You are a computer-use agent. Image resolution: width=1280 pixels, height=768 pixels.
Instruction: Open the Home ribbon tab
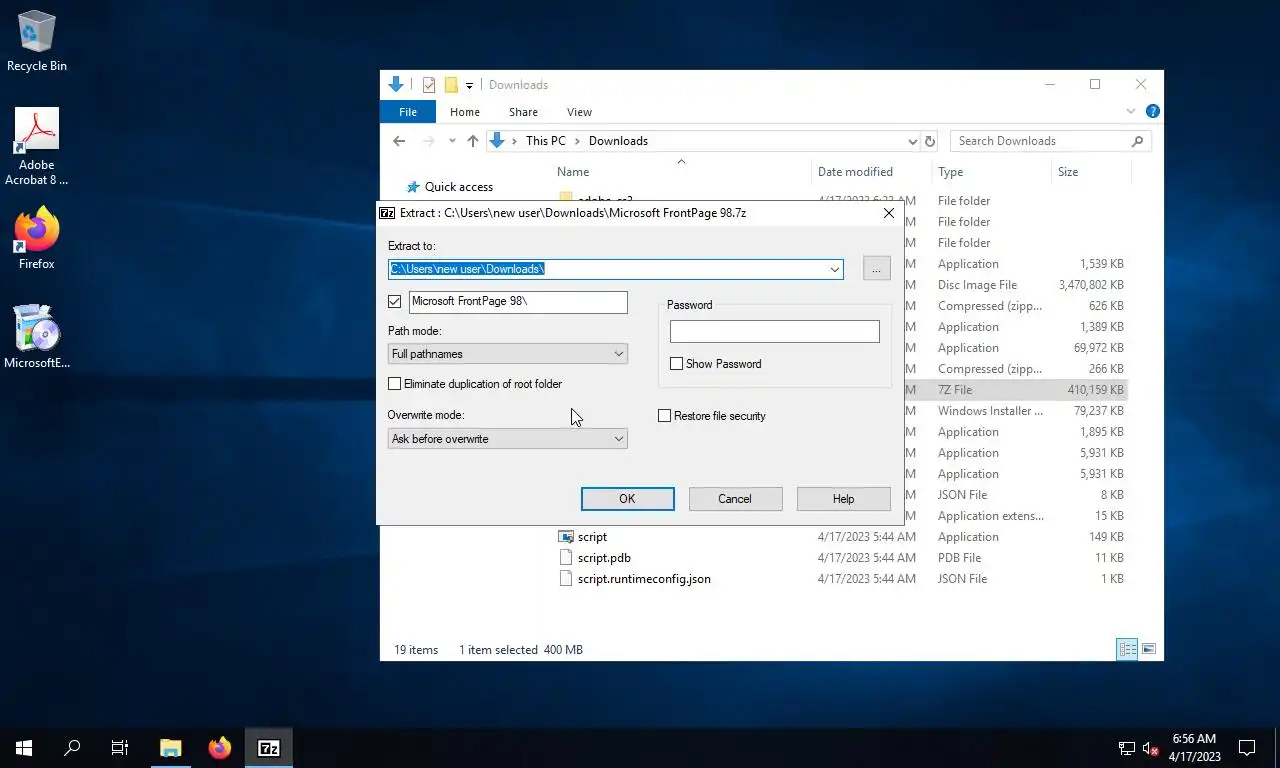click(x=465, y=112)
